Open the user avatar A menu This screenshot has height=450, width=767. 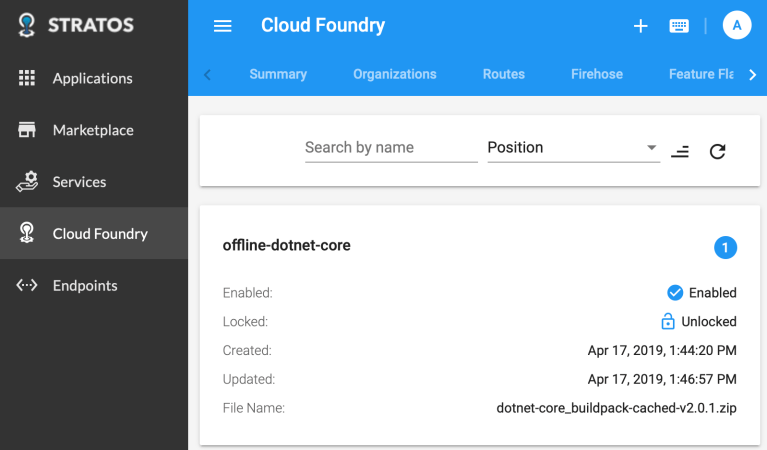(x=737, y=25)
